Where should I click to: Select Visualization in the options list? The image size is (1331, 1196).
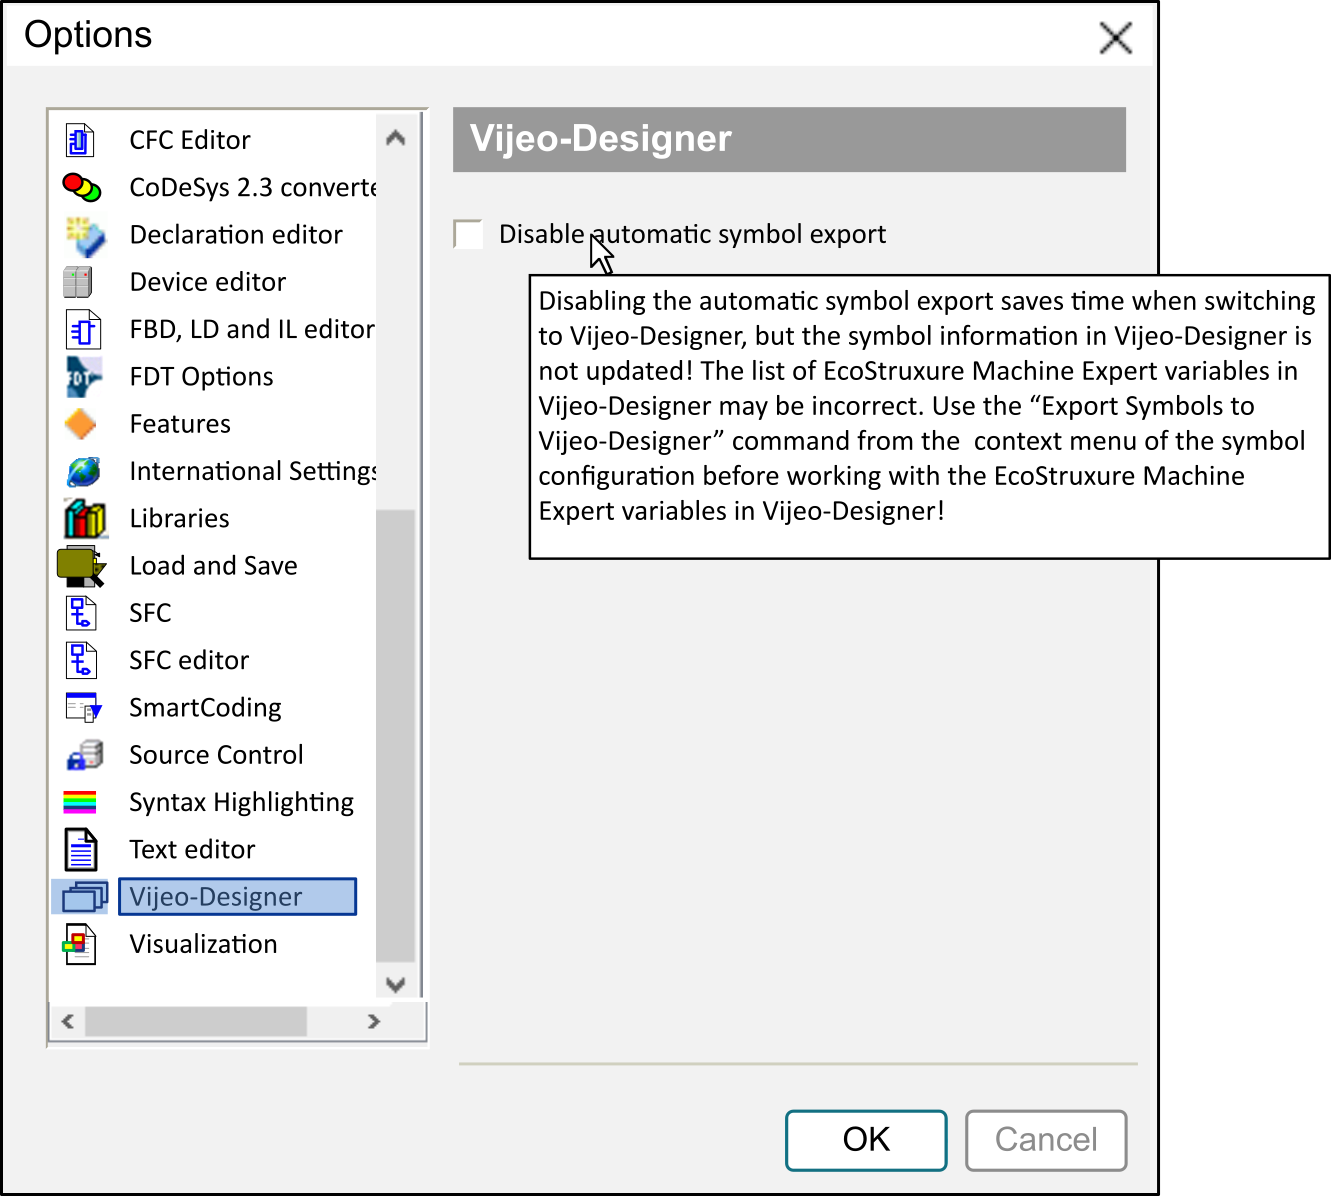coord(203,944)
